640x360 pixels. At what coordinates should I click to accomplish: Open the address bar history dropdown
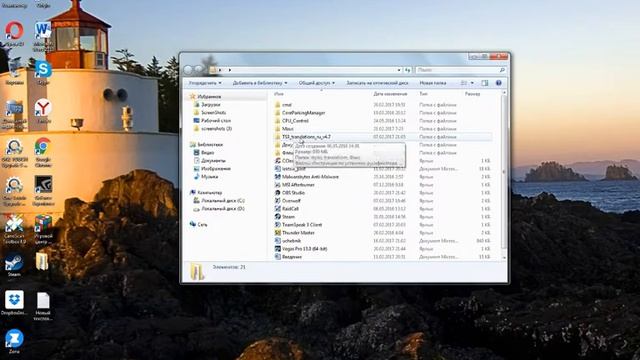click(x=399, y=70)
